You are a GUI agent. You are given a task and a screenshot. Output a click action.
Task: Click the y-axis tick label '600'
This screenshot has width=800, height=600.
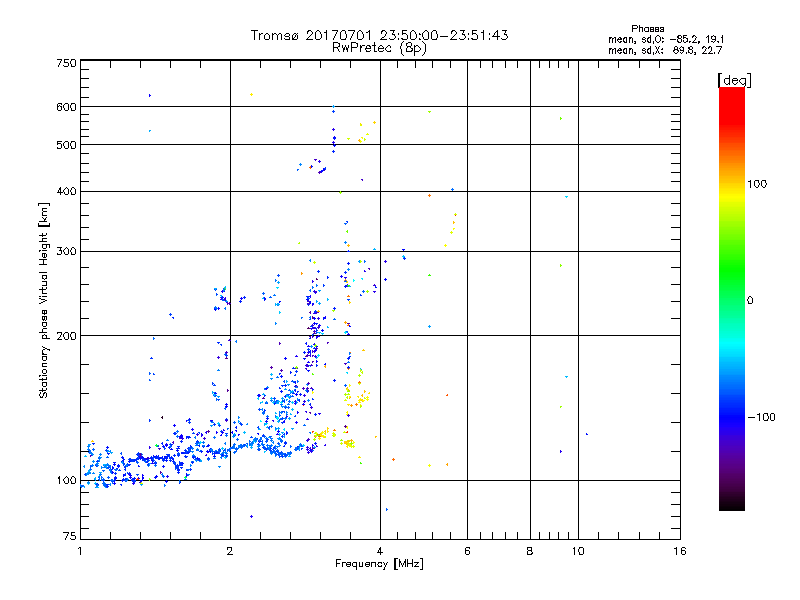66,107
